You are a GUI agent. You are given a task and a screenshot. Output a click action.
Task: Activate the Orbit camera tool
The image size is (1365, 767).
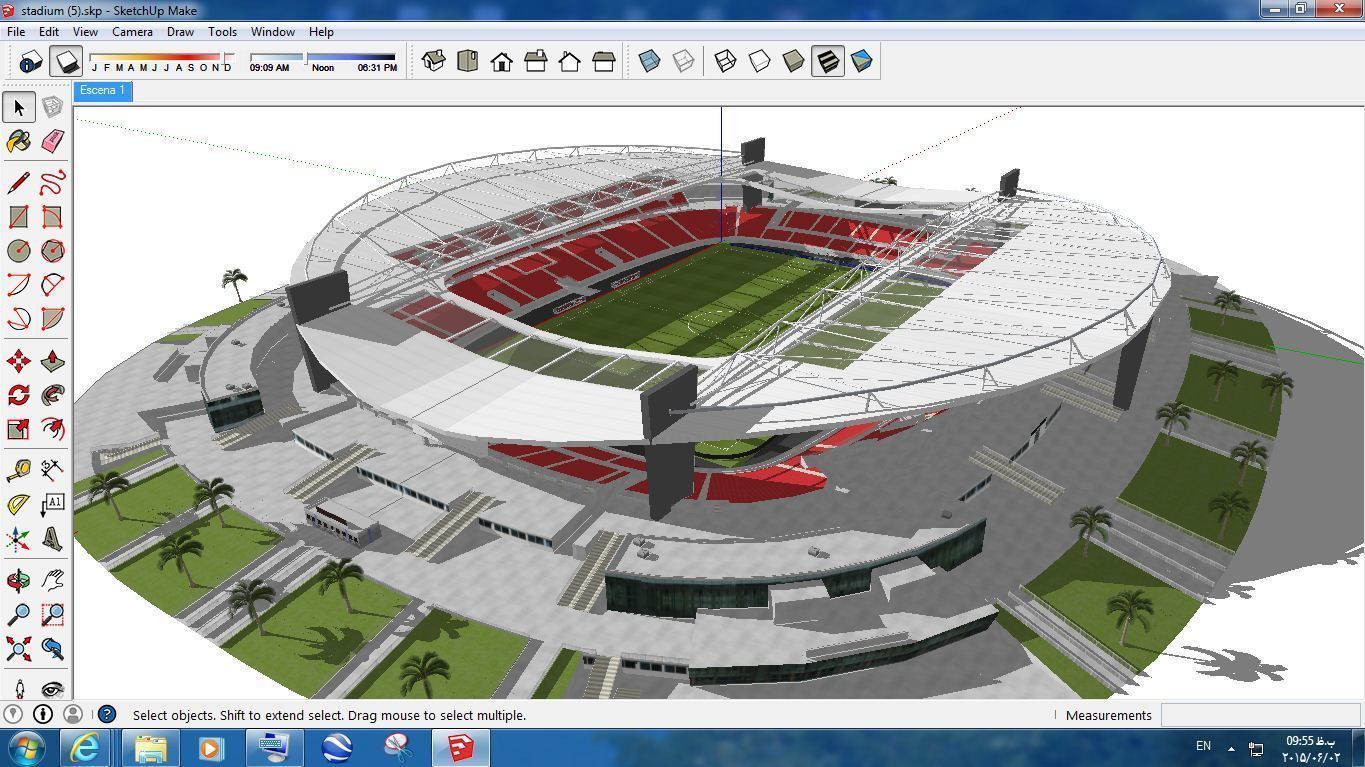tap(19, 580)
